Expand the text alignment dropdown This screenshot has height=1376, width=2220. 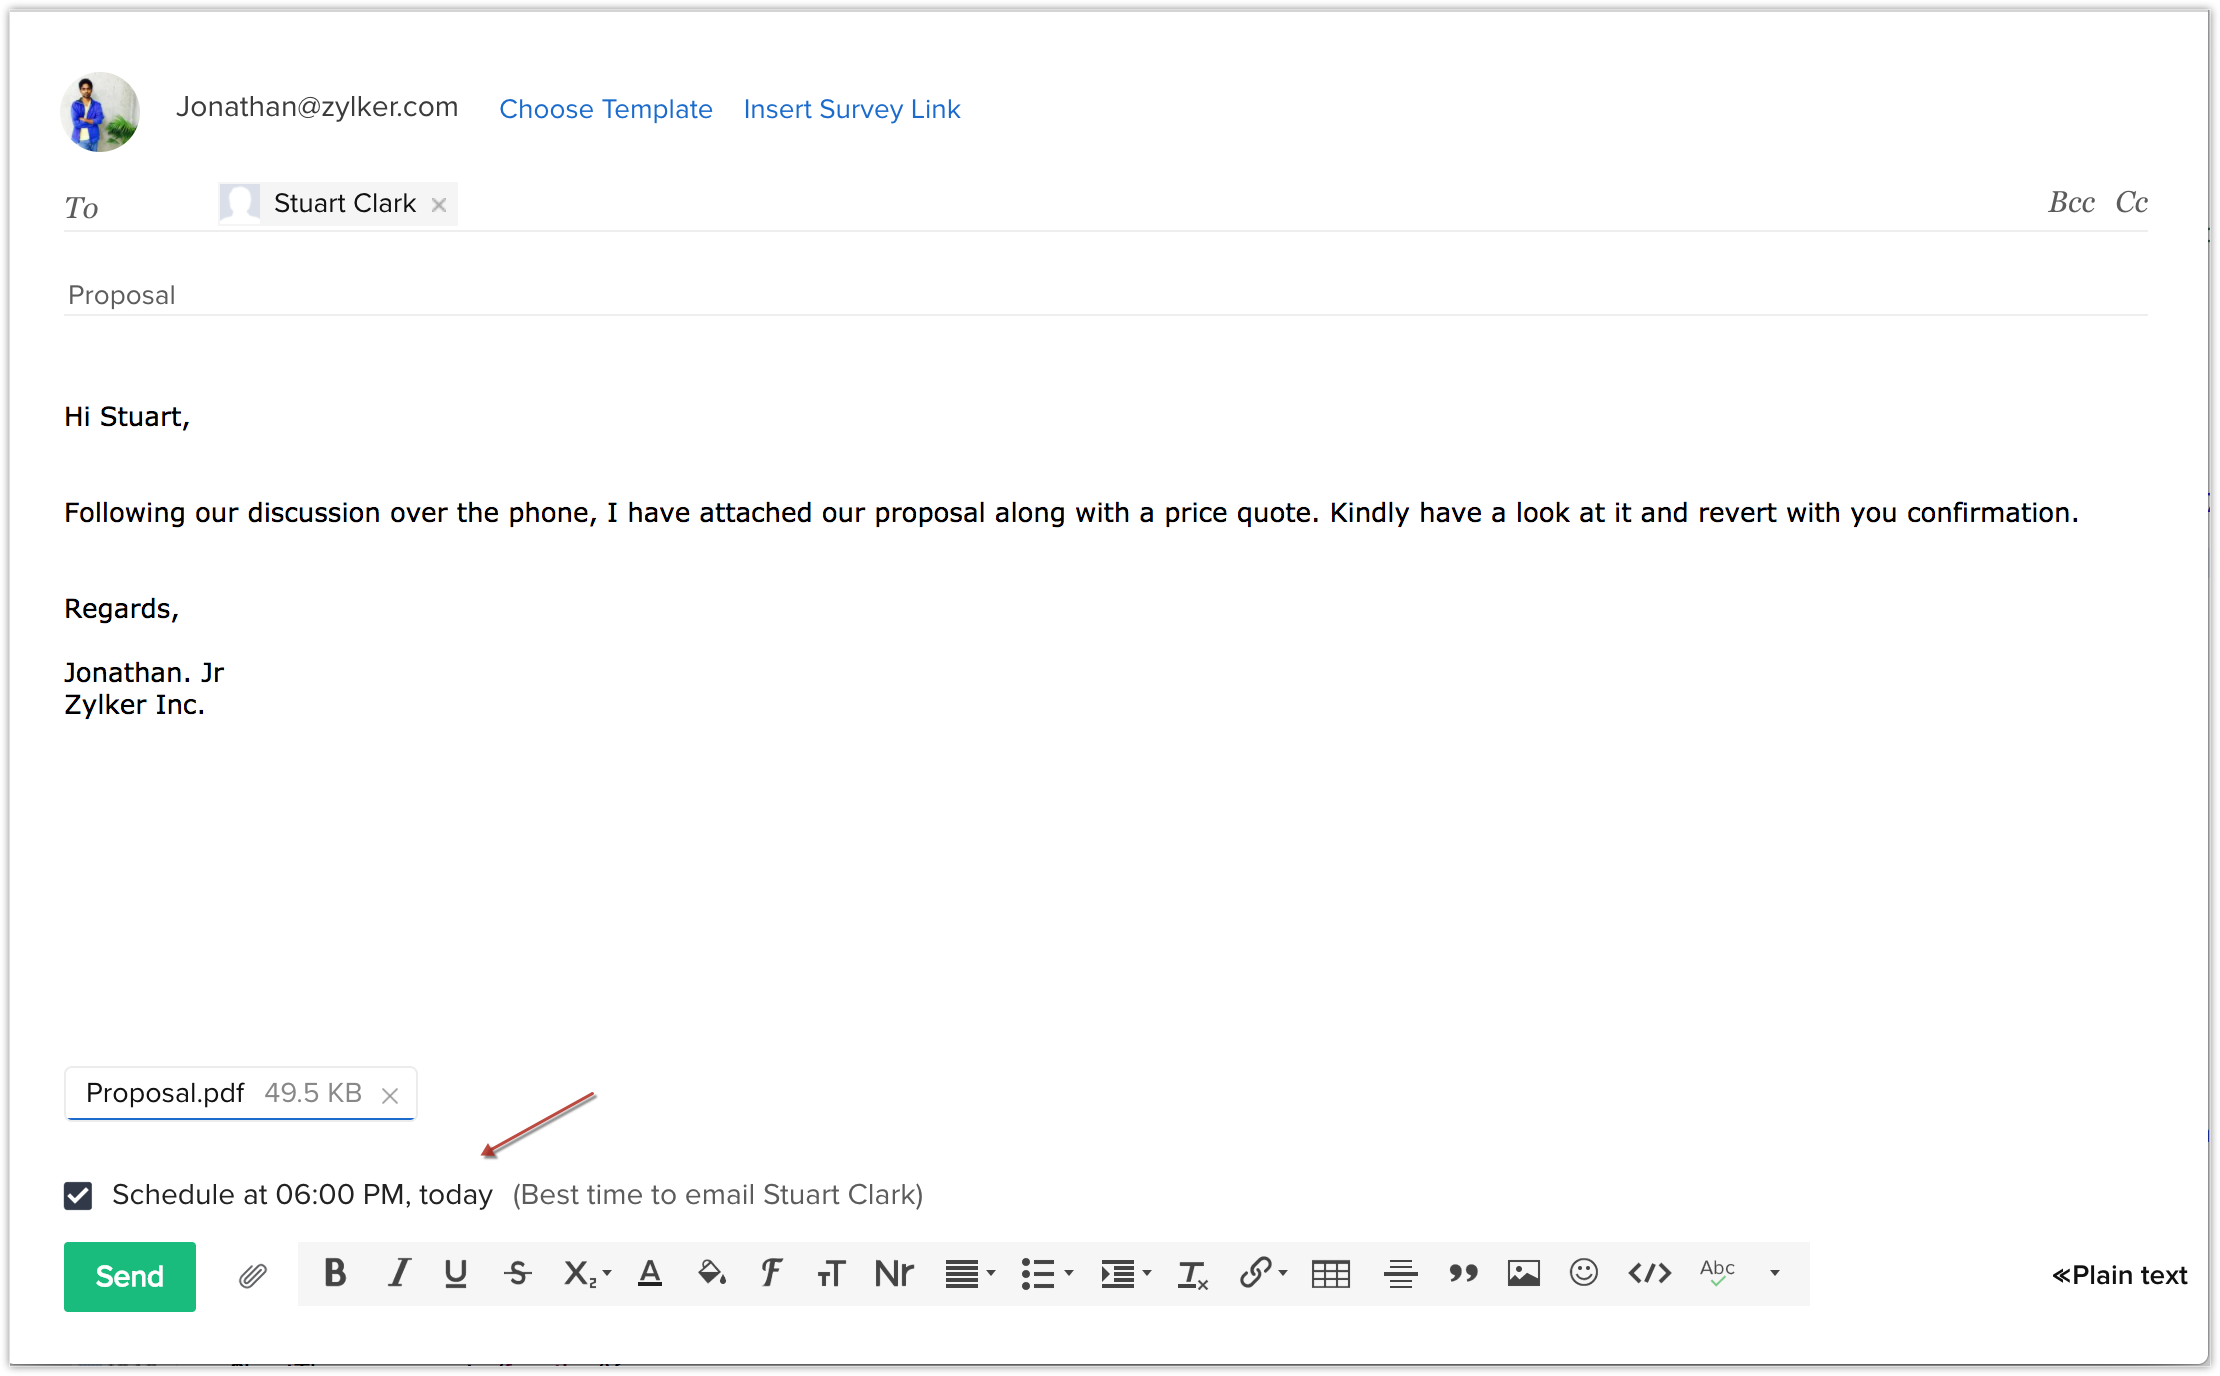point(990,1273)
